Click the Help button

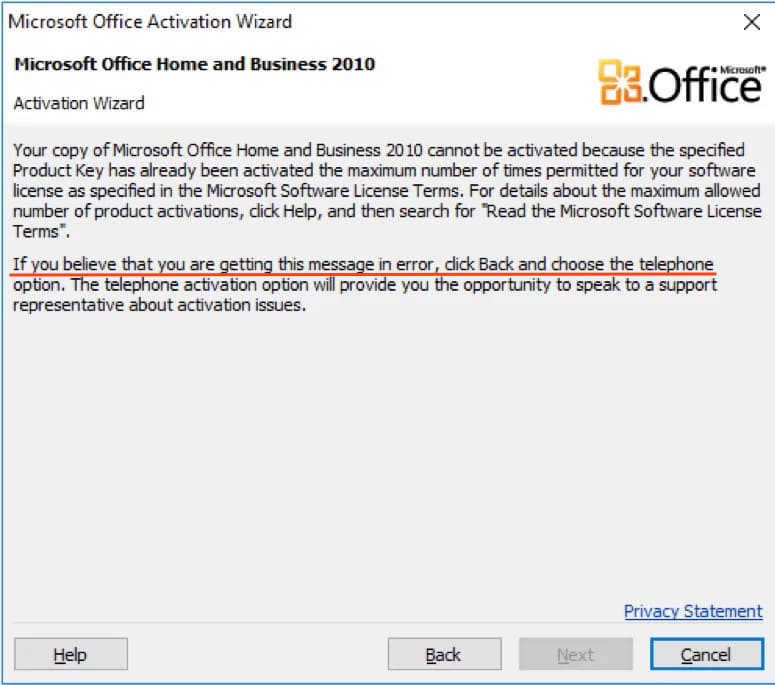click(x=70, y=655)
